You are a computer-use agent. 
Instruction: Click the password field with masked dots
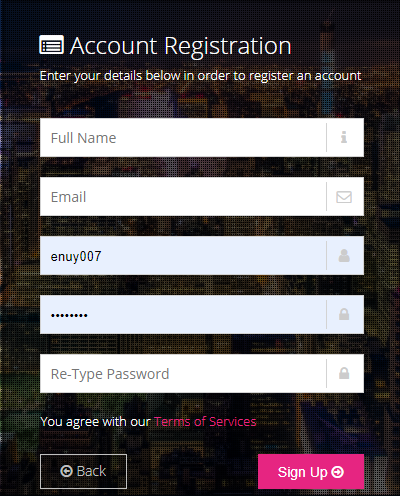point(183,314)
